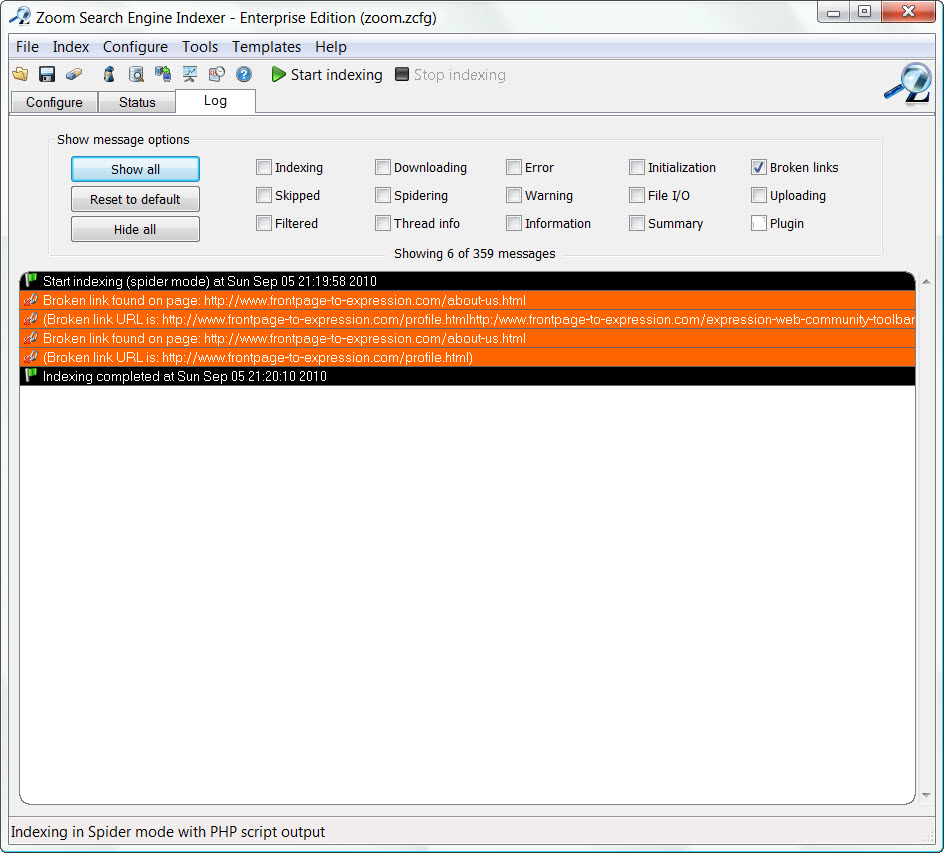Save configuration using the floppy disk icon
944x853 pixels.
coord(47,74)
